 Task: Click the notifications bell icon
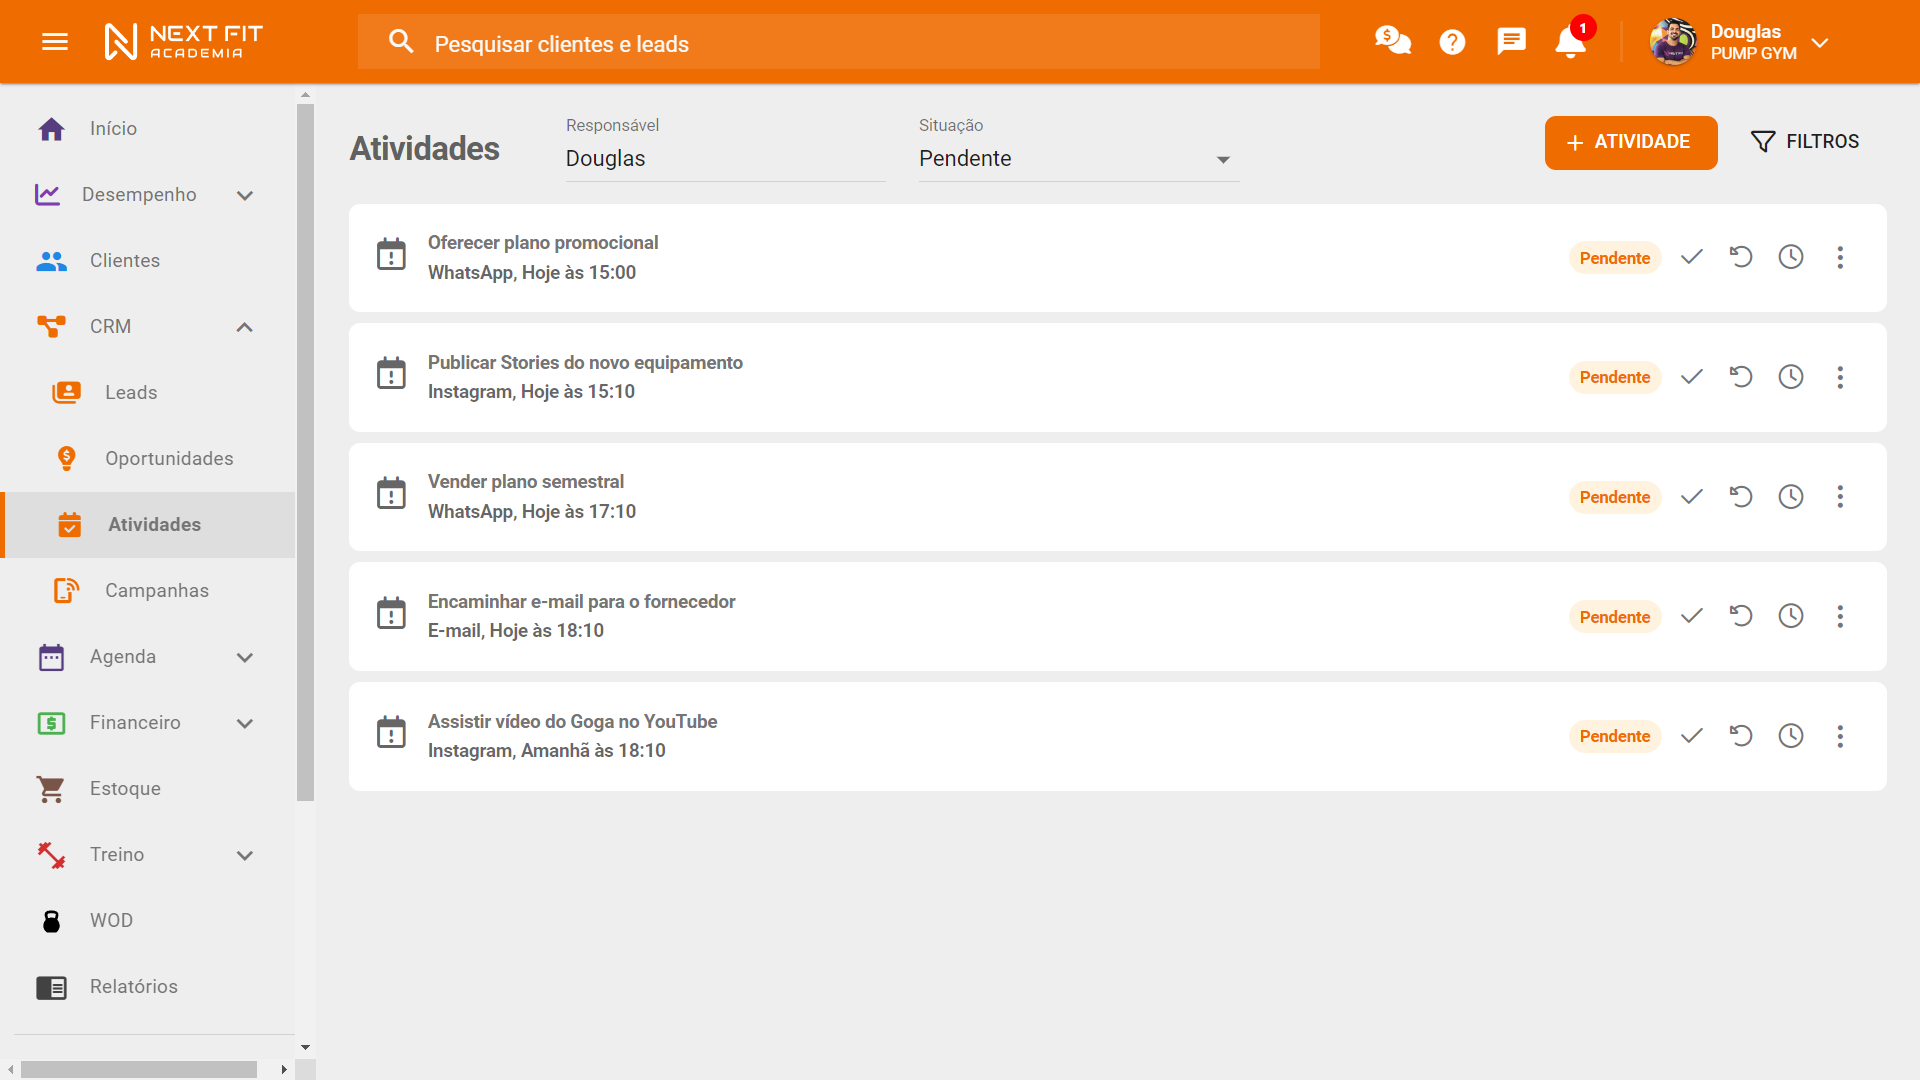1570,42
